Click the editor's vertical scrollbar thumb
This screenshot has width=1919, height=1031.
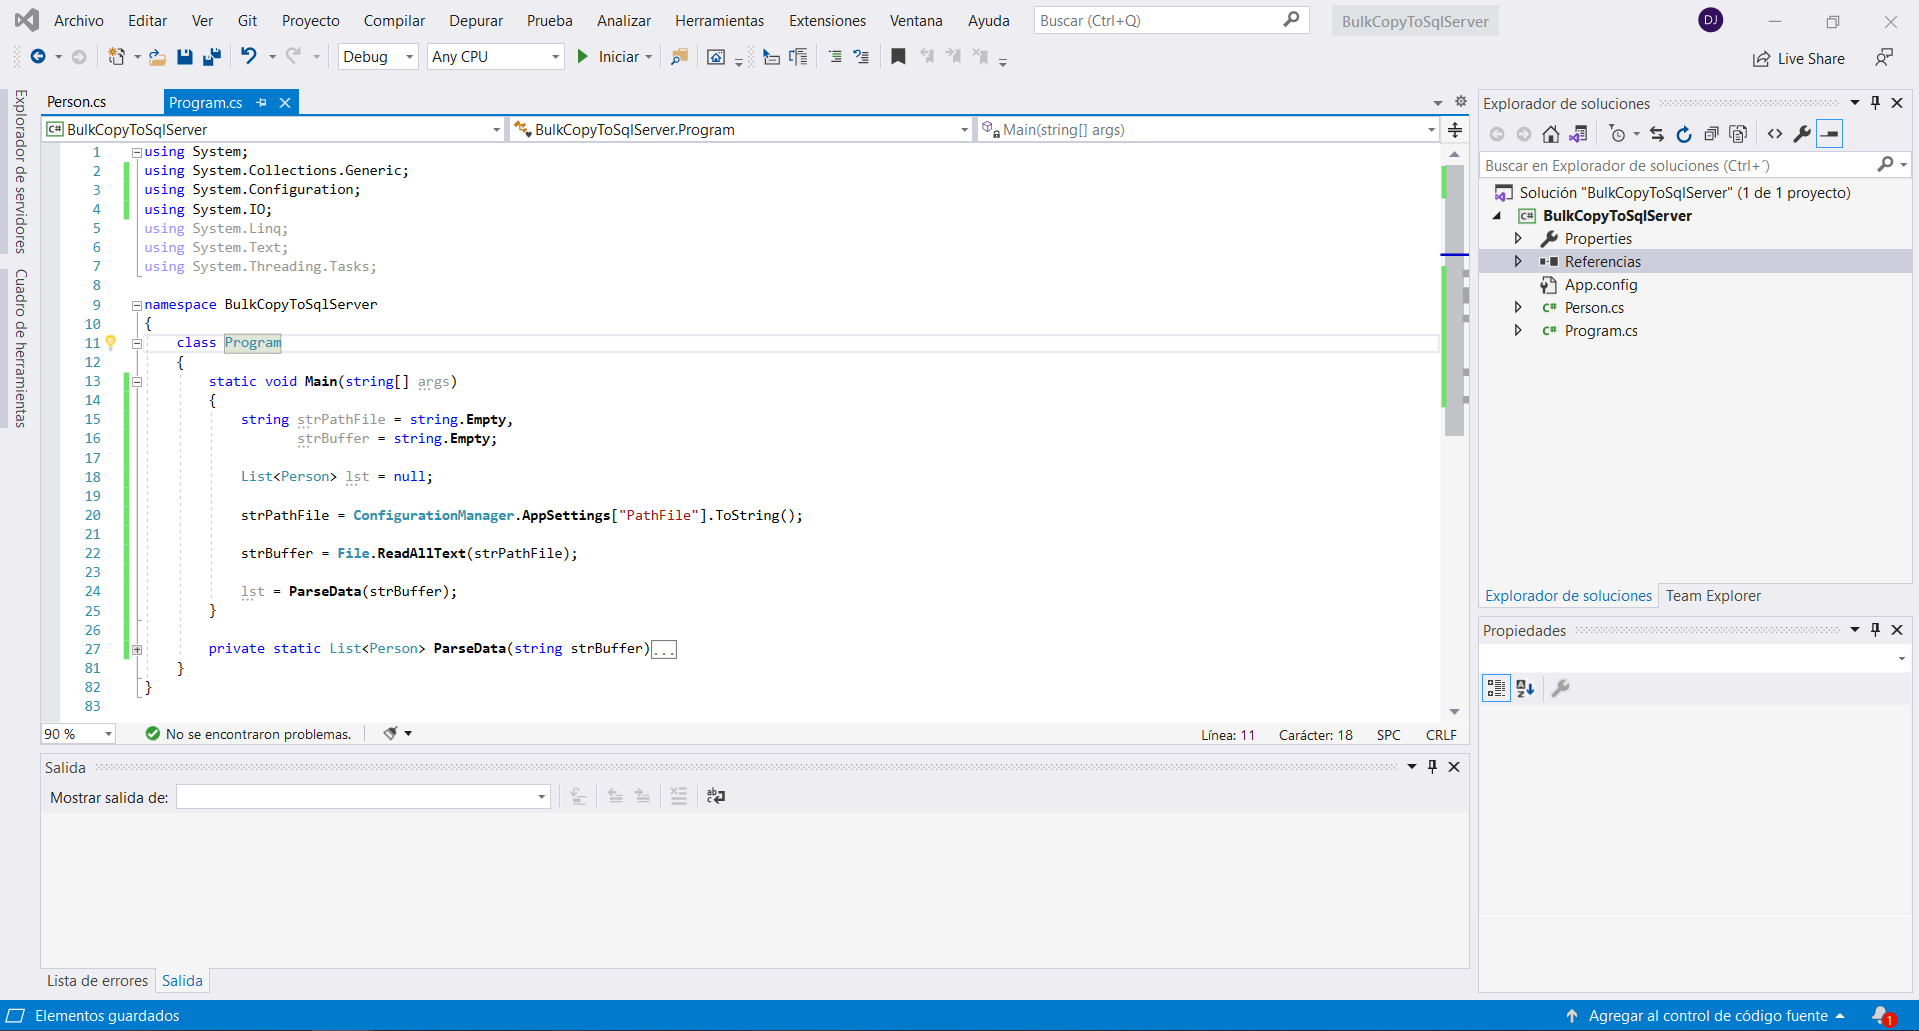(1454, 300)
